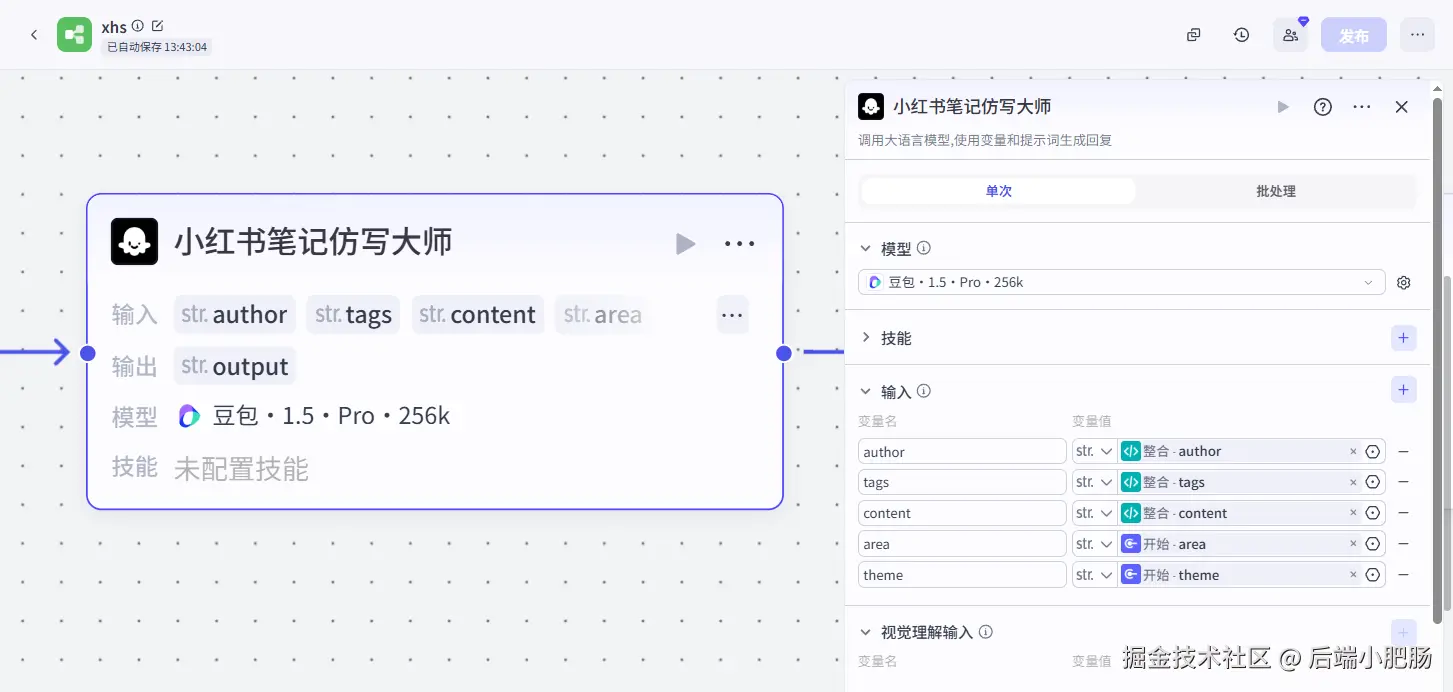Show info for the 输入 section
Screen dimensions: 1453x692
point(924,391)
